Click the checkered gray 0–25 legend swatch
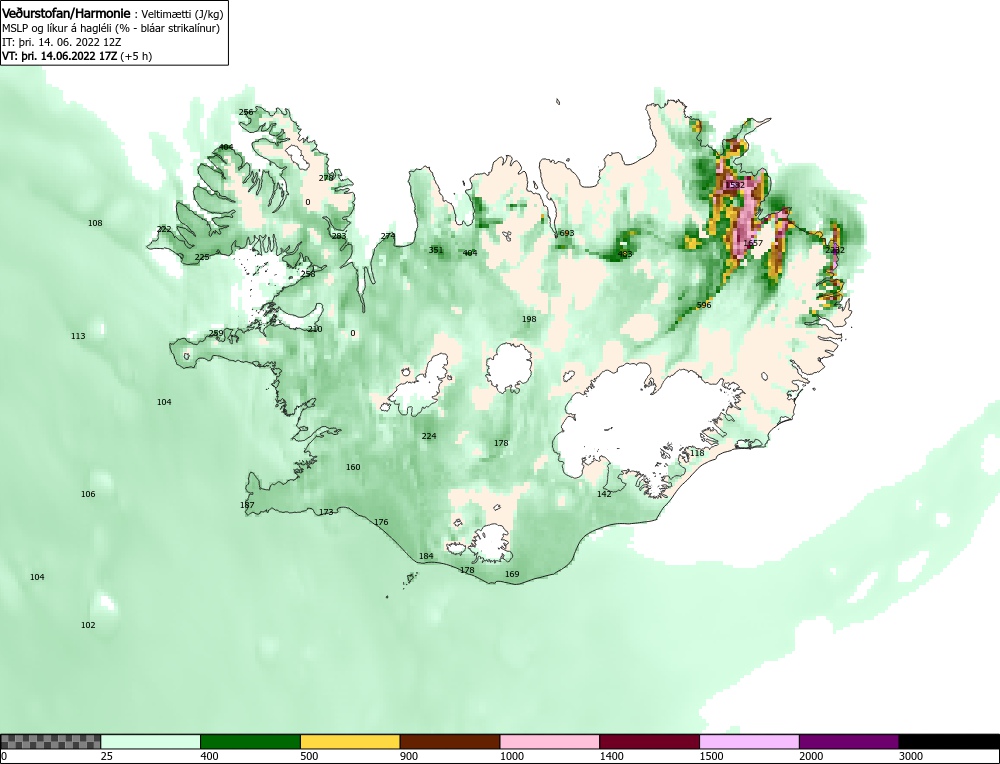This screenshot has width=1000, height=764. pyautogui.click(x=50, y=742)
